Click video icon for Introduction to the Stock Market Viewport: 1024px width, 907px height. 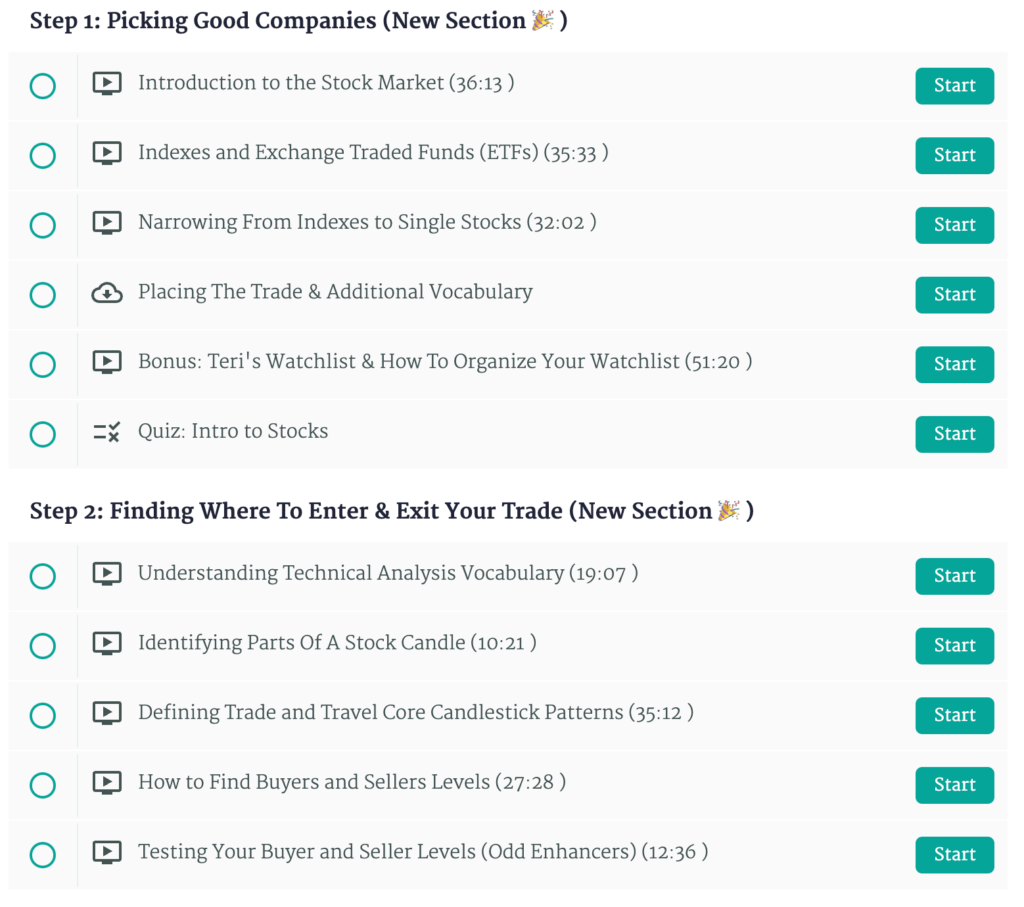click(107, 84)
